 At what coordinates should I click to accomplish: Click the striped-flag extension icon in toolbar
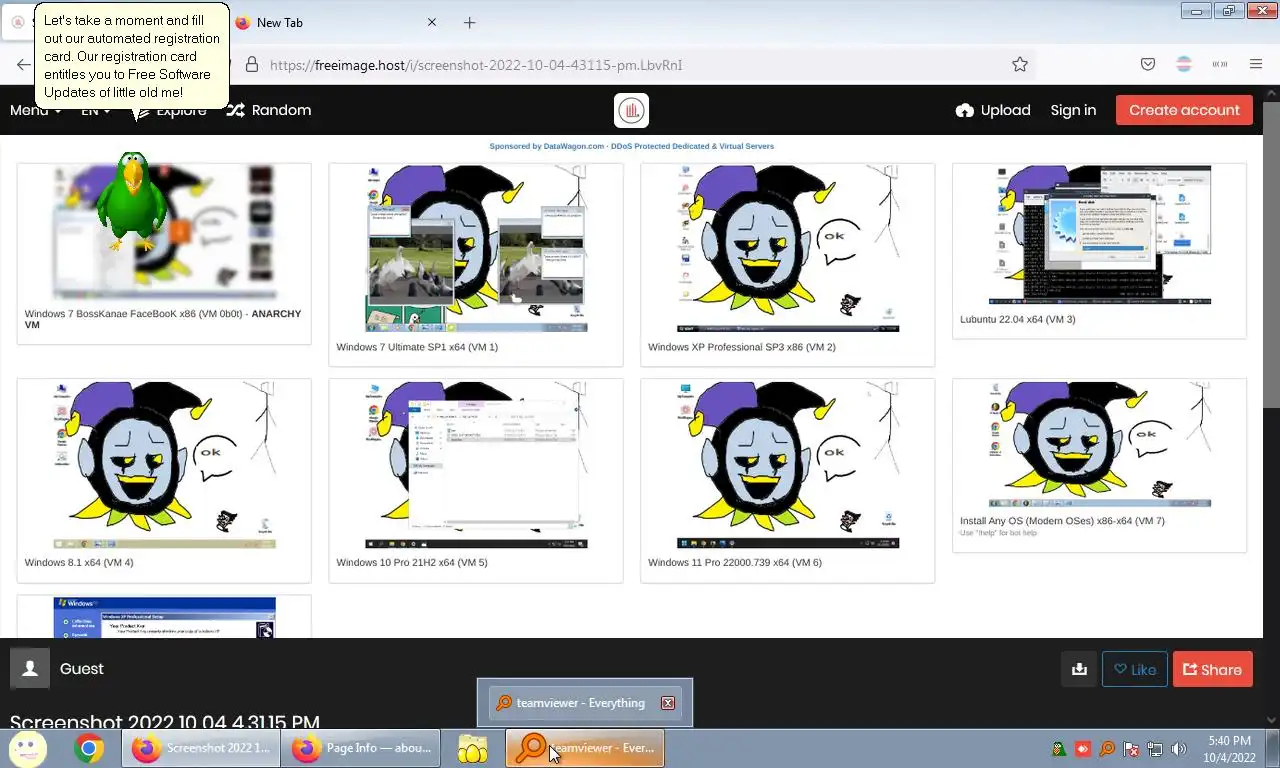tap(1184, 64)
